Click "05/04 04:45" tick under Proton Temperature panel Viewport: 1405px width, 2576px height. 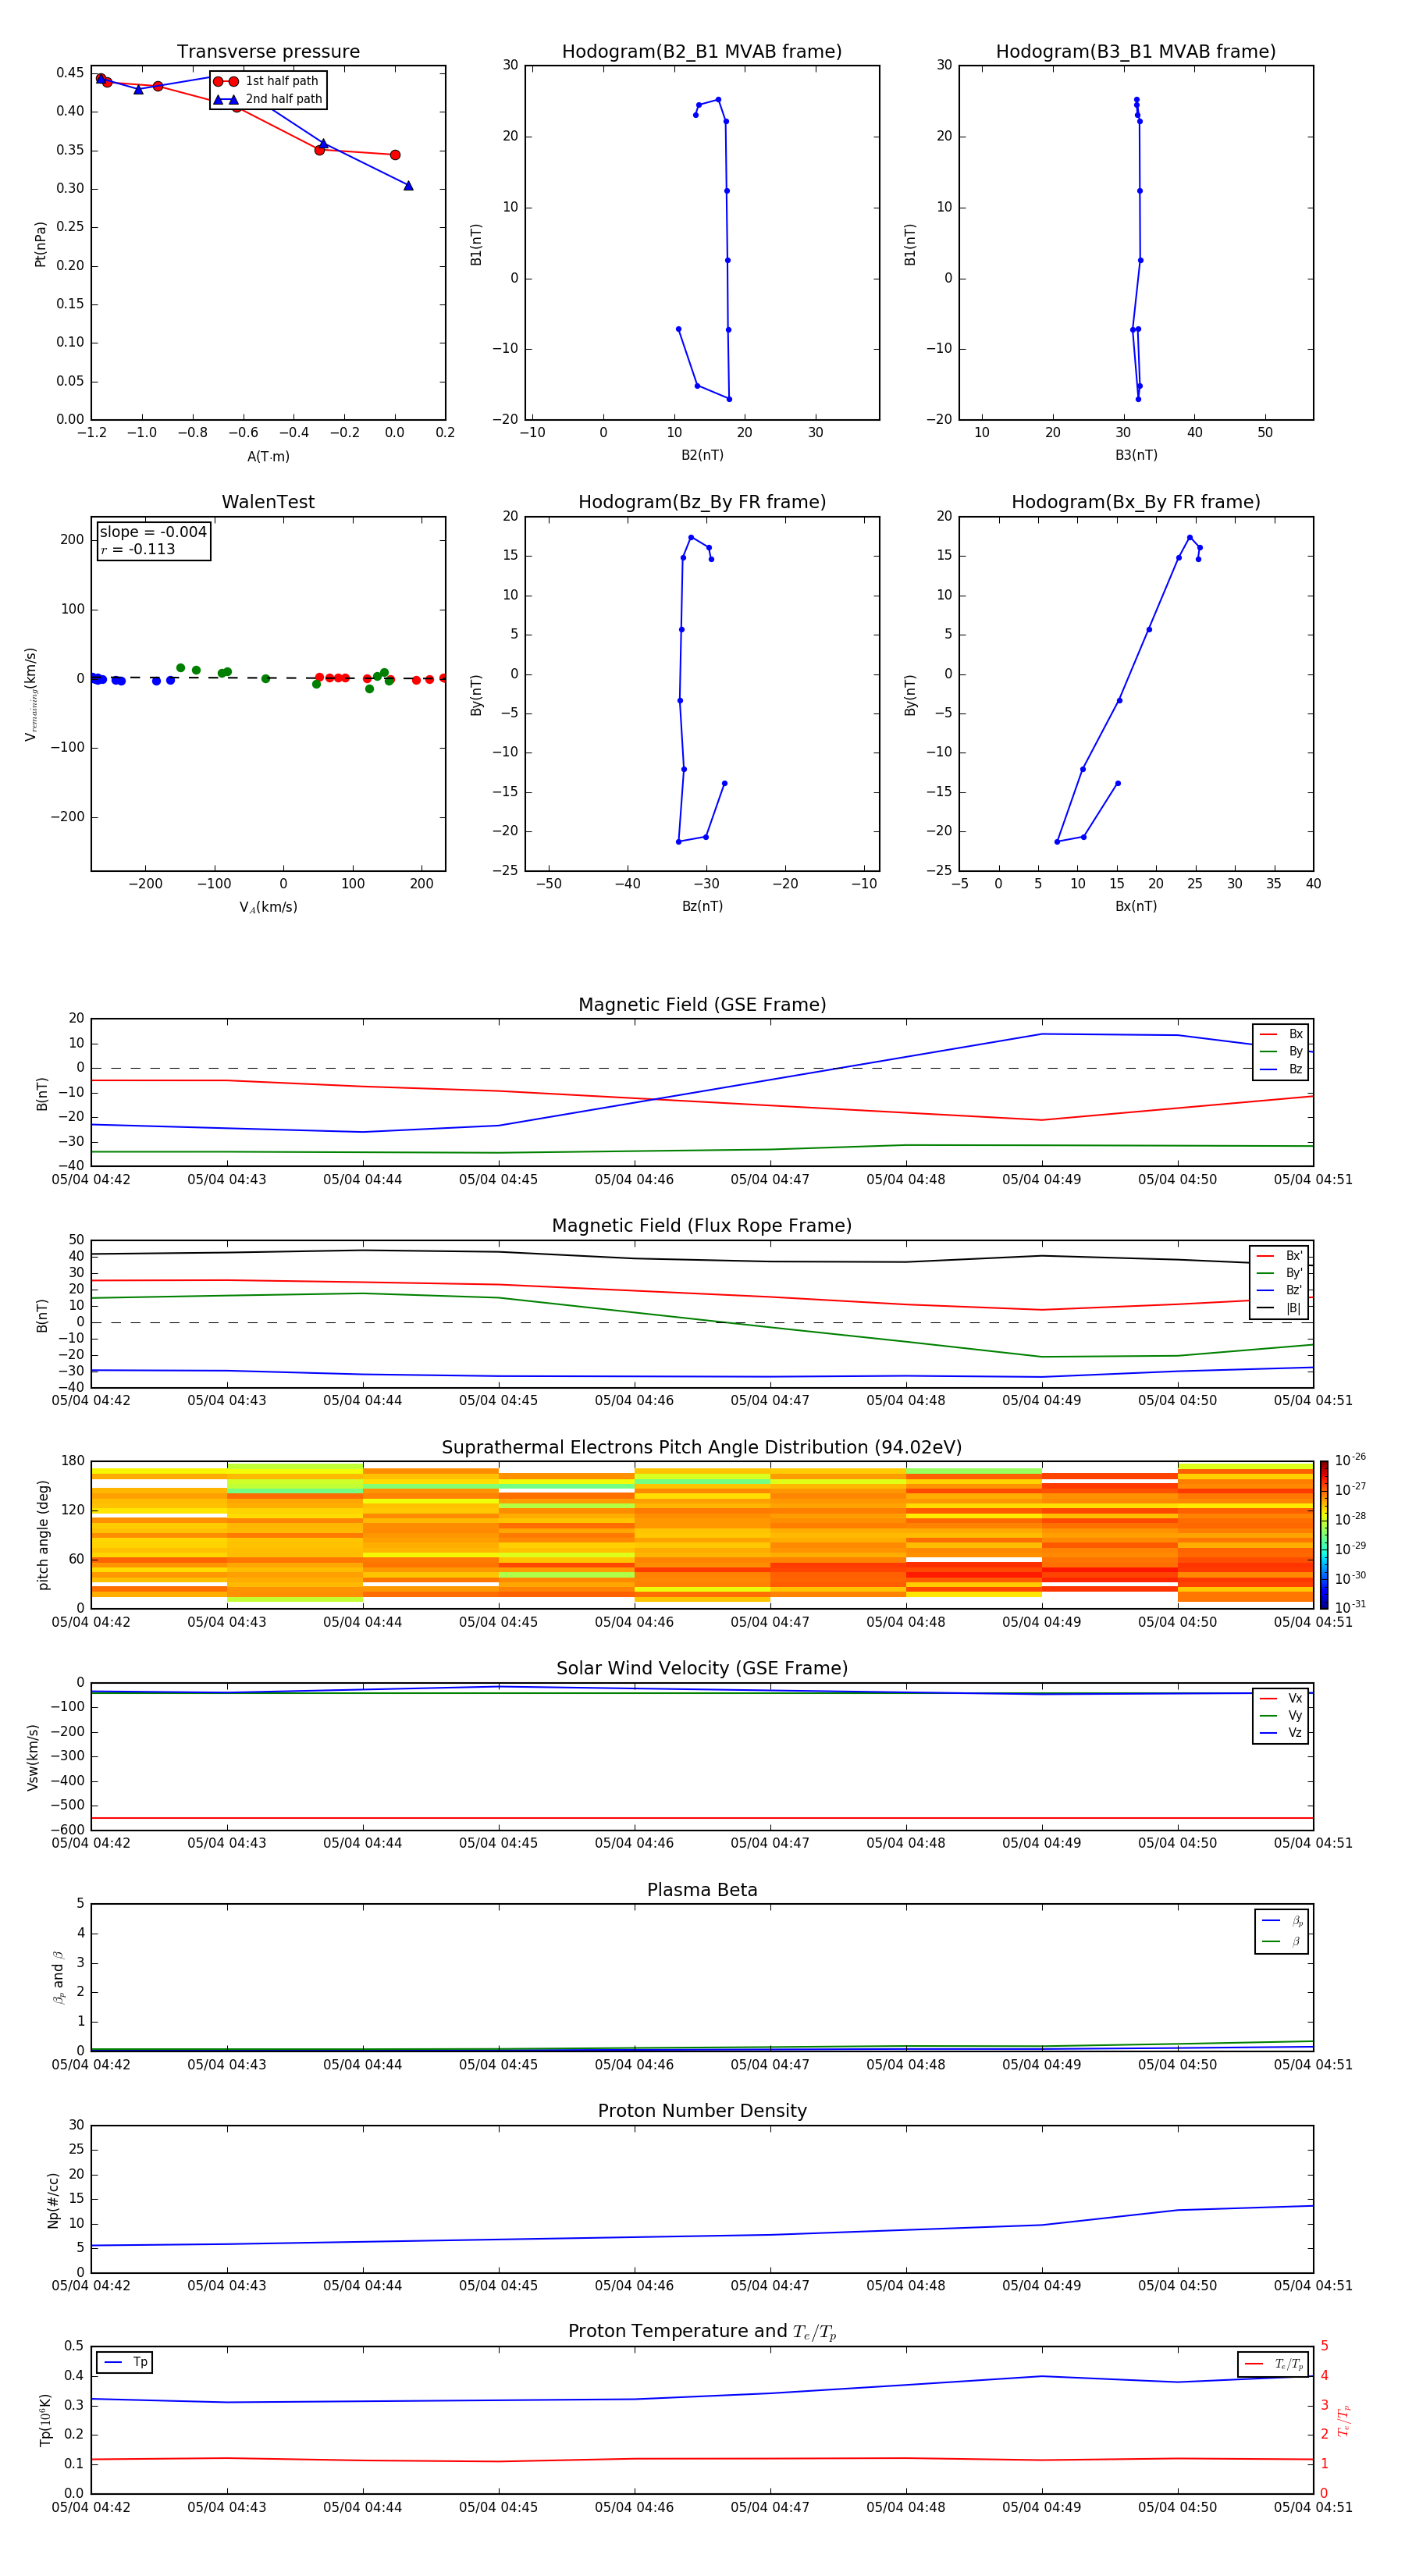498,2507
